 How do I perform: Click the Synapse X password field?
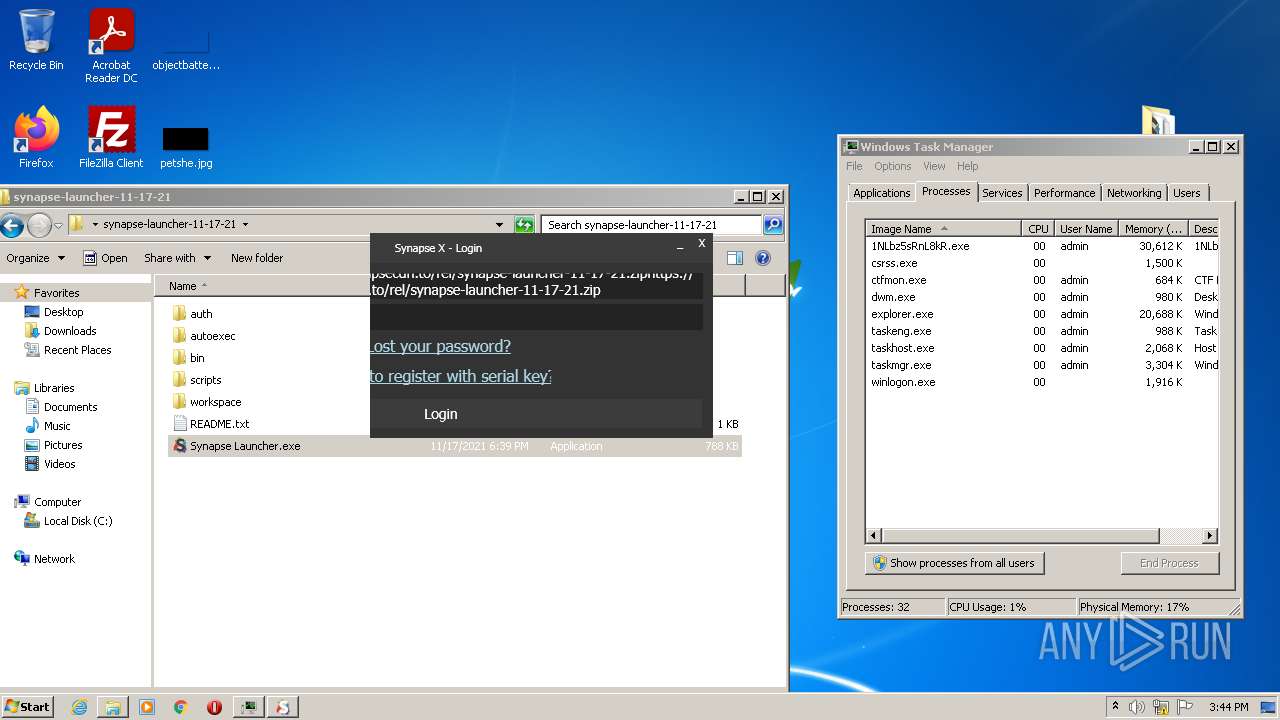[x=537, y=317]
